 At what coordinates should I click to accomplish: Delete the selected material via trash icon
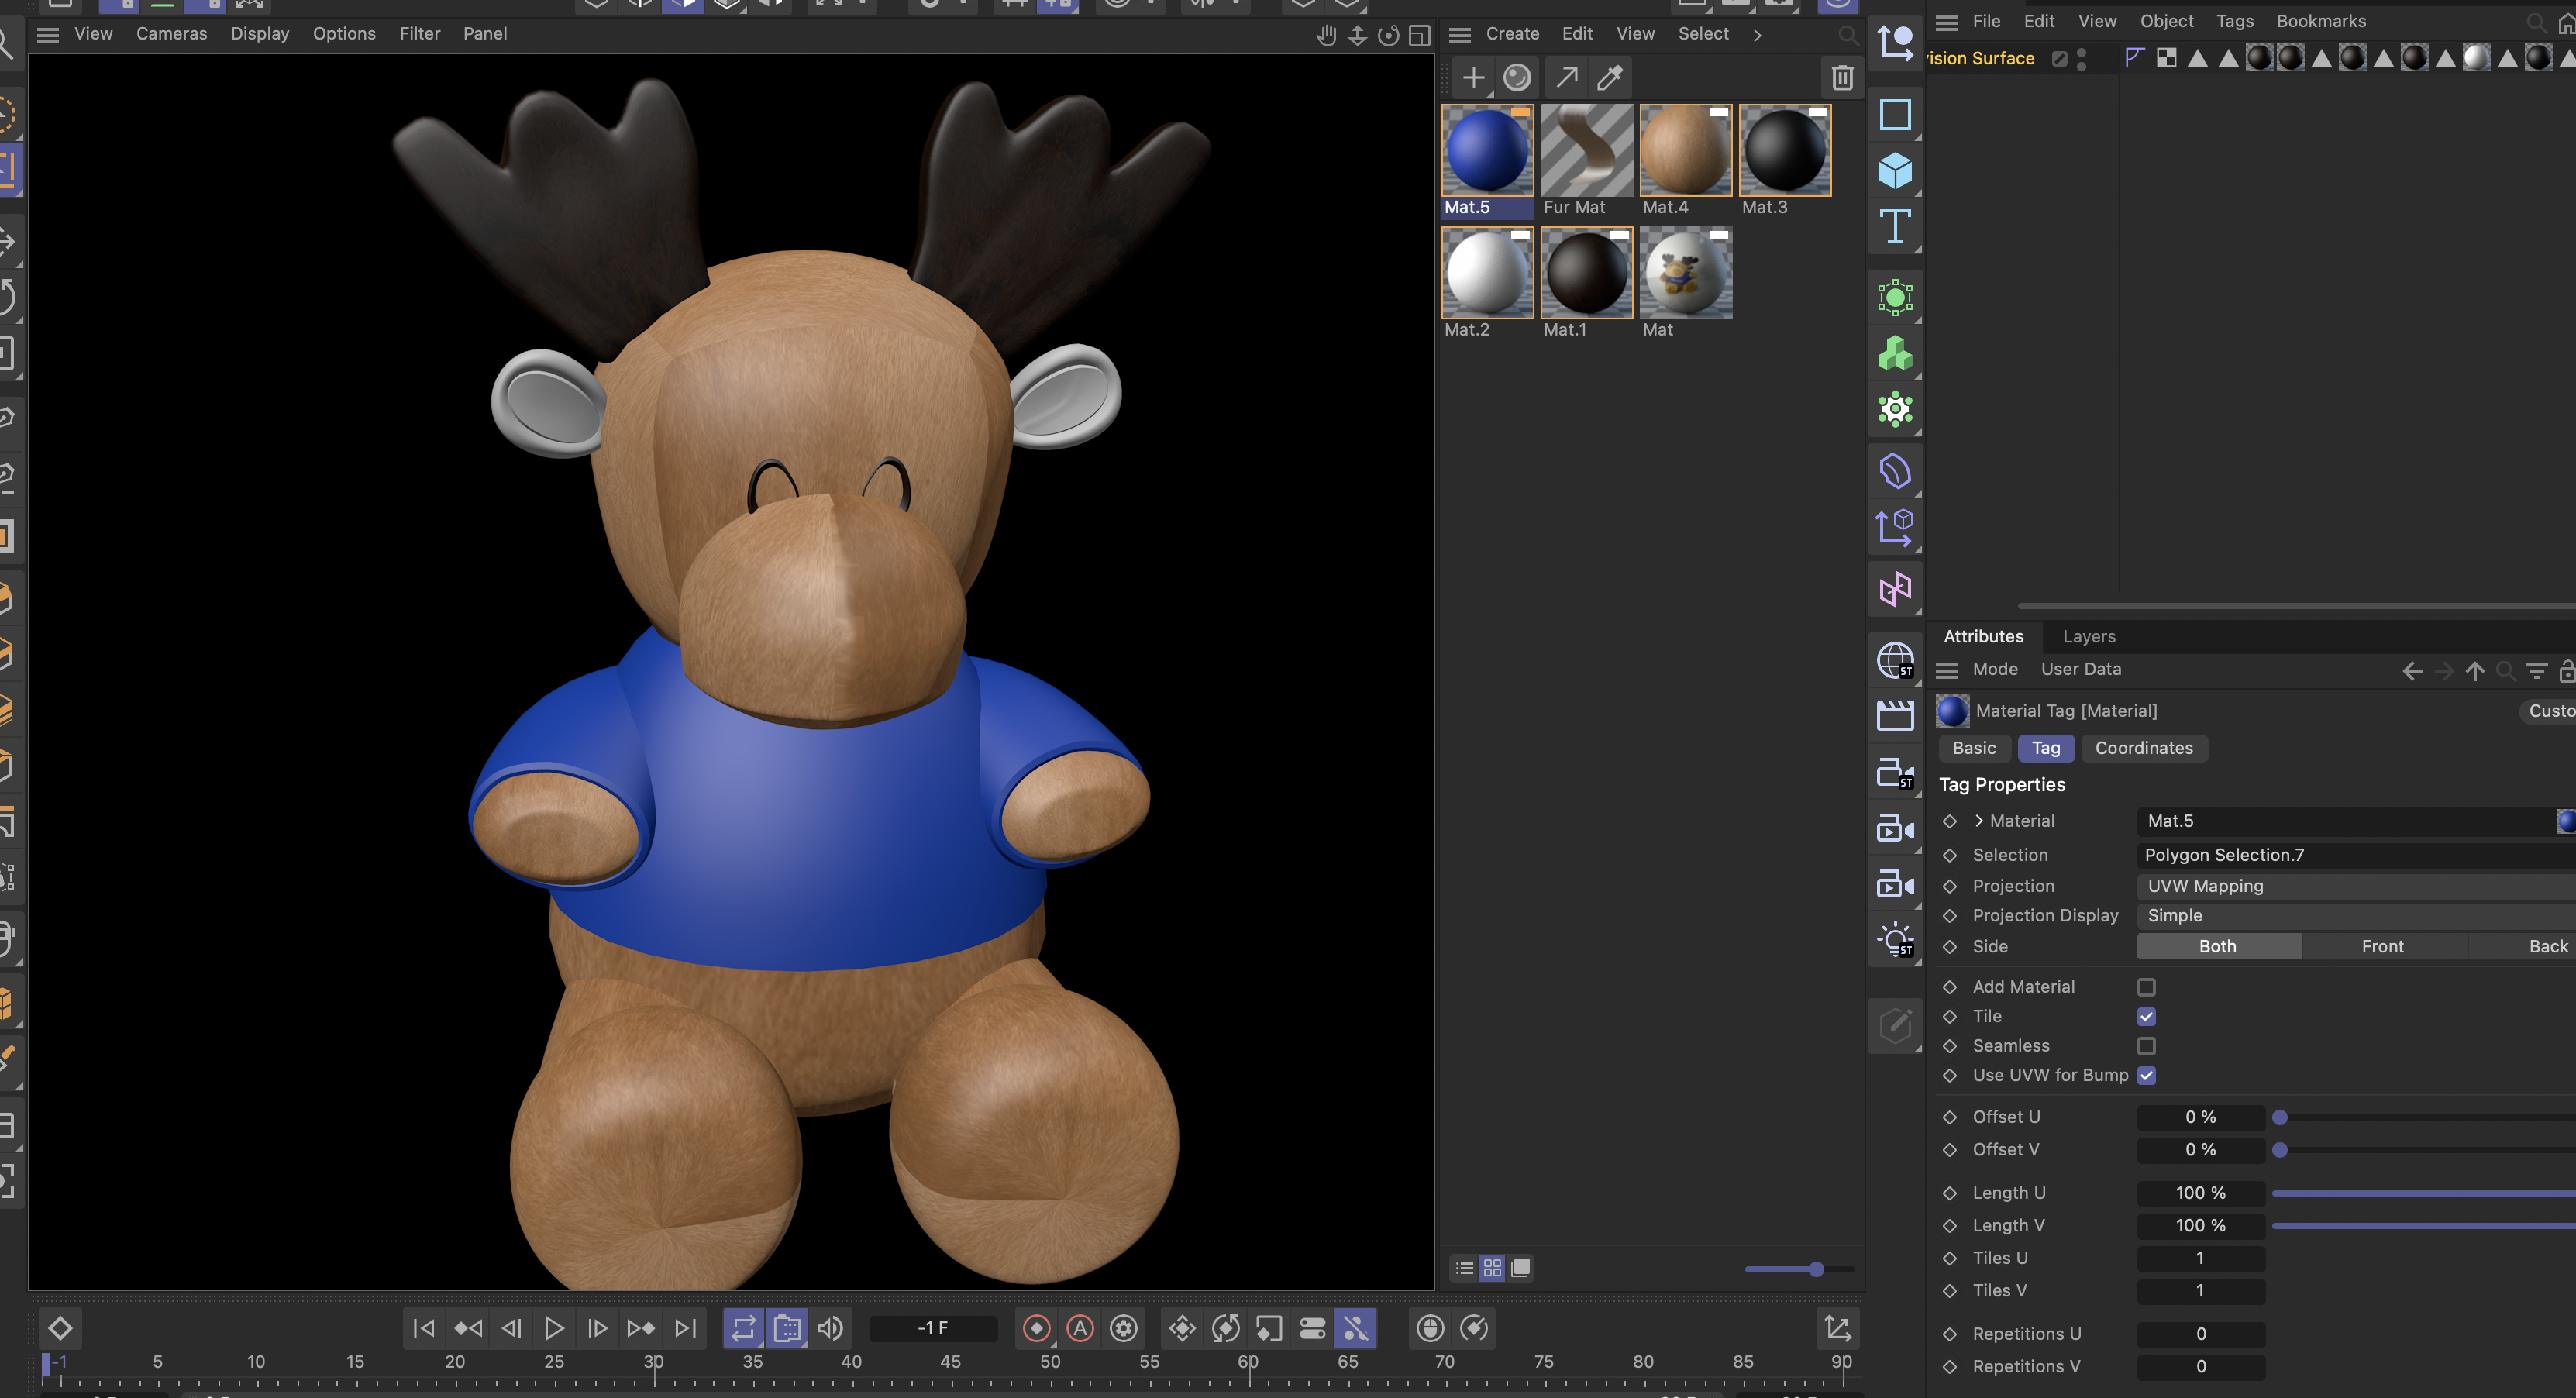click(x=1842, y=77)
